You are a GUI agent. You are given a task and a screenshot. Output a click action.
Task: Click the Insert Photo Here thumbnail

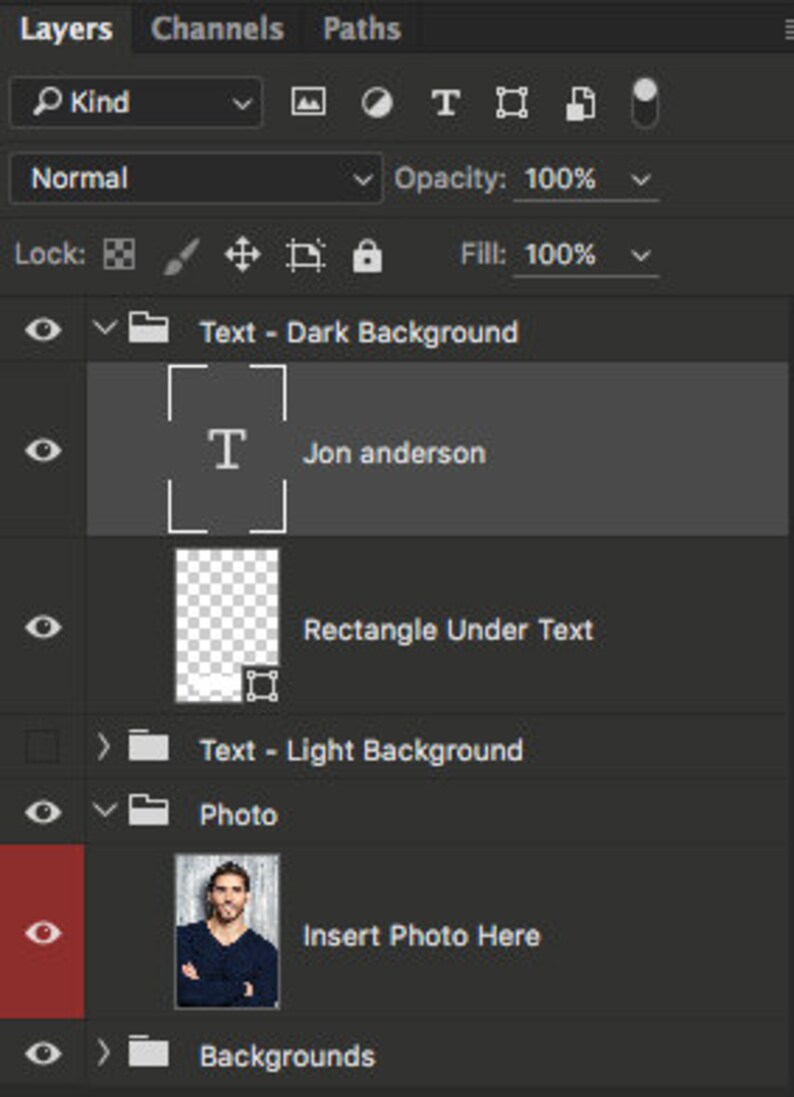(227, 930)
